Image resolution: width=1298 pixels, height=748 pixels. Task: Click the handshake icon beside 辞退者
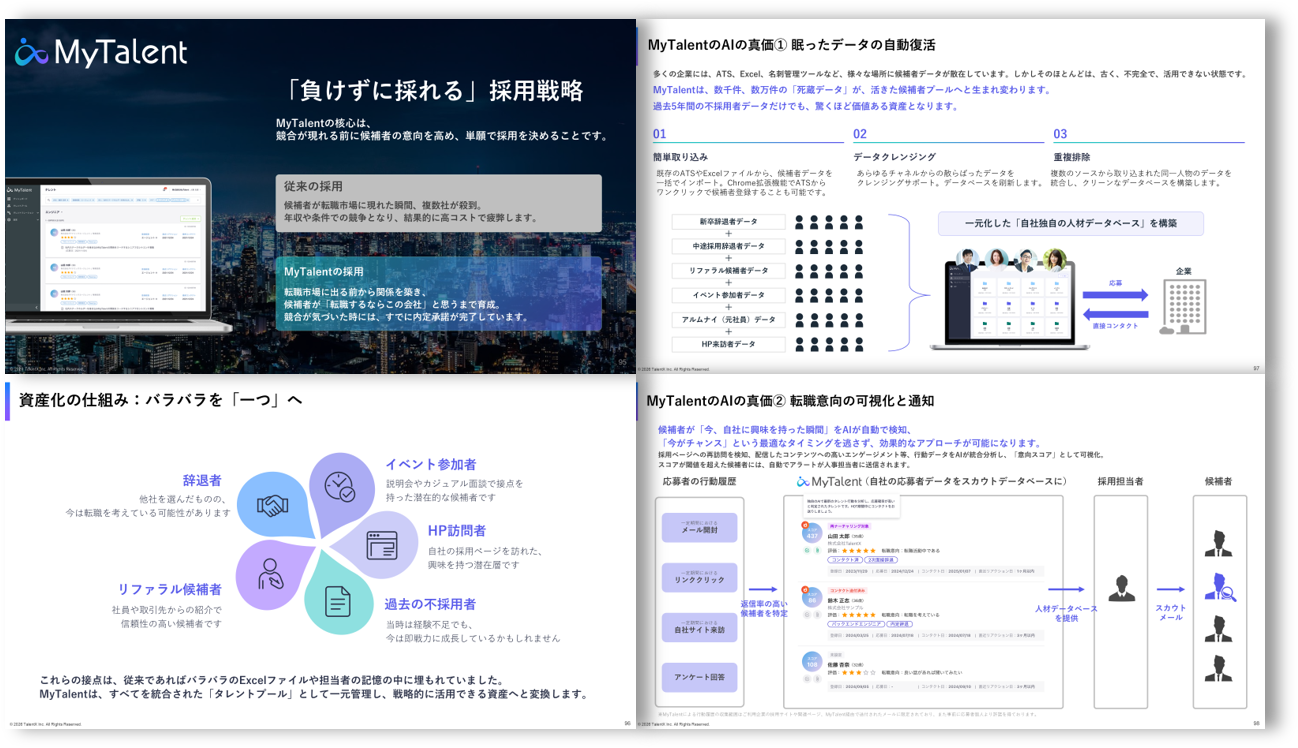tap(272, 505)
